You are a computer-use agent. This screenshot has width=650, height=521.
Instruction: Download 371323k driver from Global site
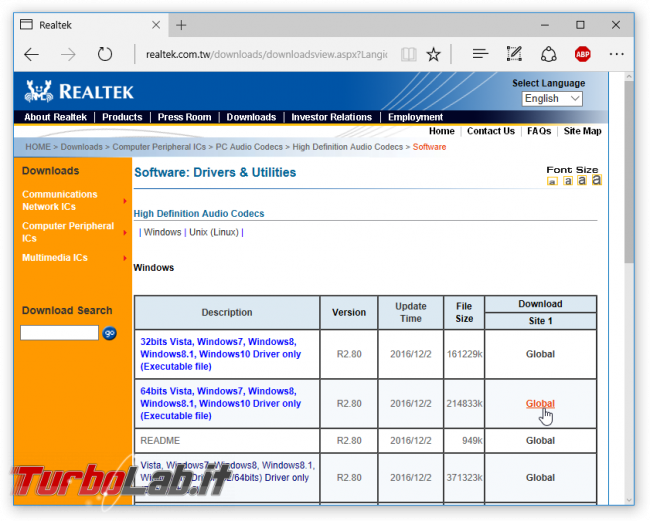click(540, 477)
